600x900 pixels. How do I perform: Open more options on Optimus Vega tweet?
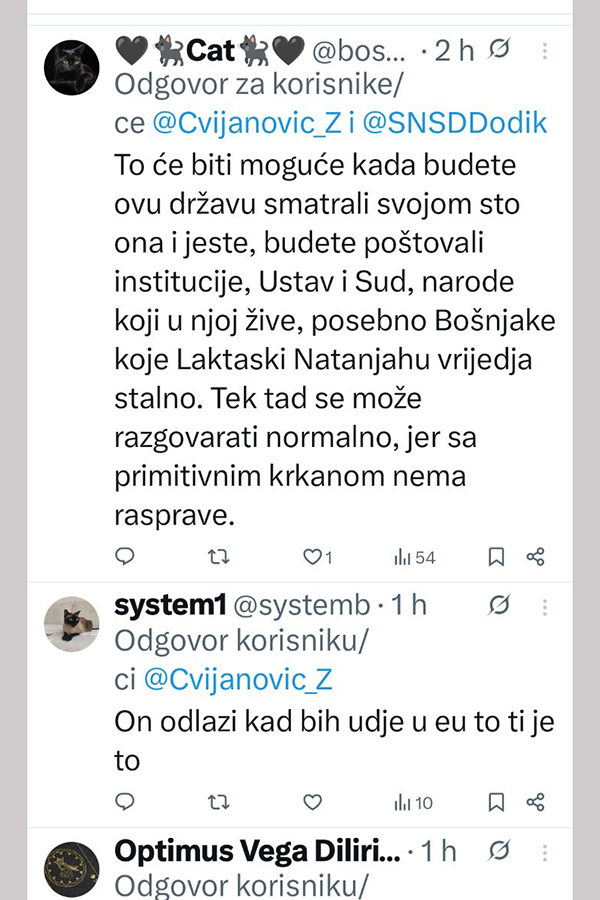[545, 851]
